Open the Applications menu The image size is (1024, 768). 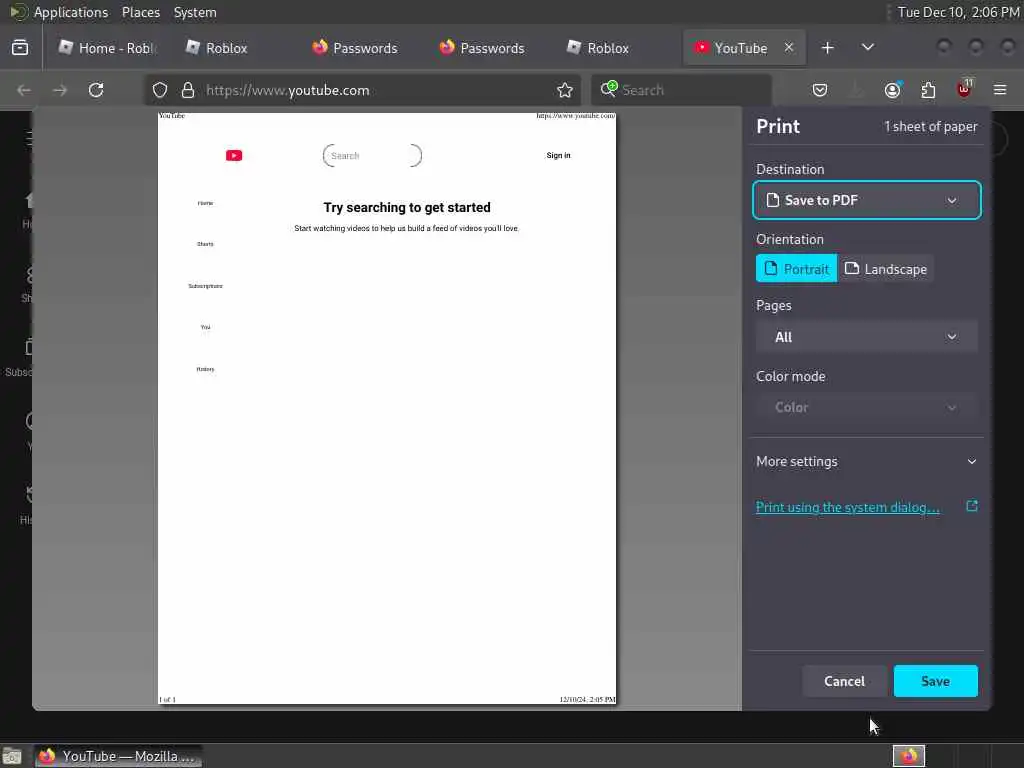pos(71,12)
